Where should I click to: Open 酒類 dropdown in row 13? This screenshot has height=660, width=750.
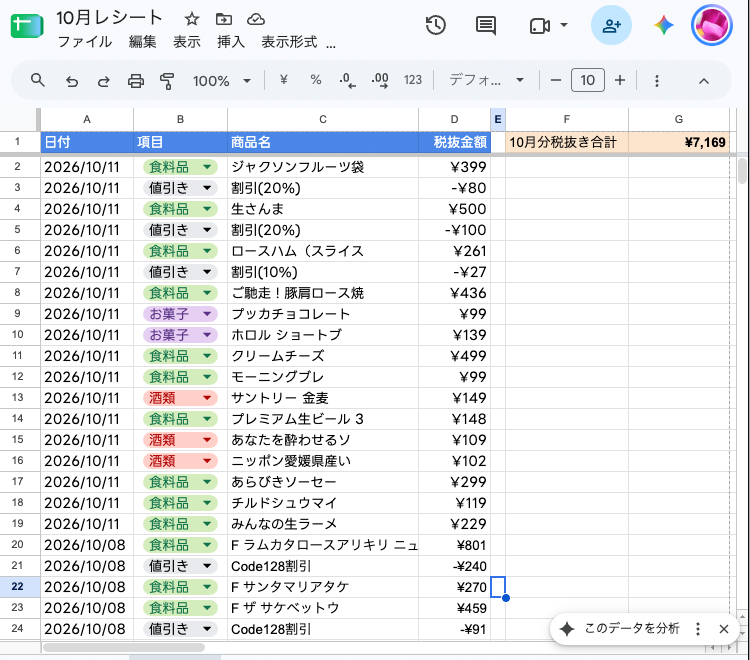[x=207, y=398]
